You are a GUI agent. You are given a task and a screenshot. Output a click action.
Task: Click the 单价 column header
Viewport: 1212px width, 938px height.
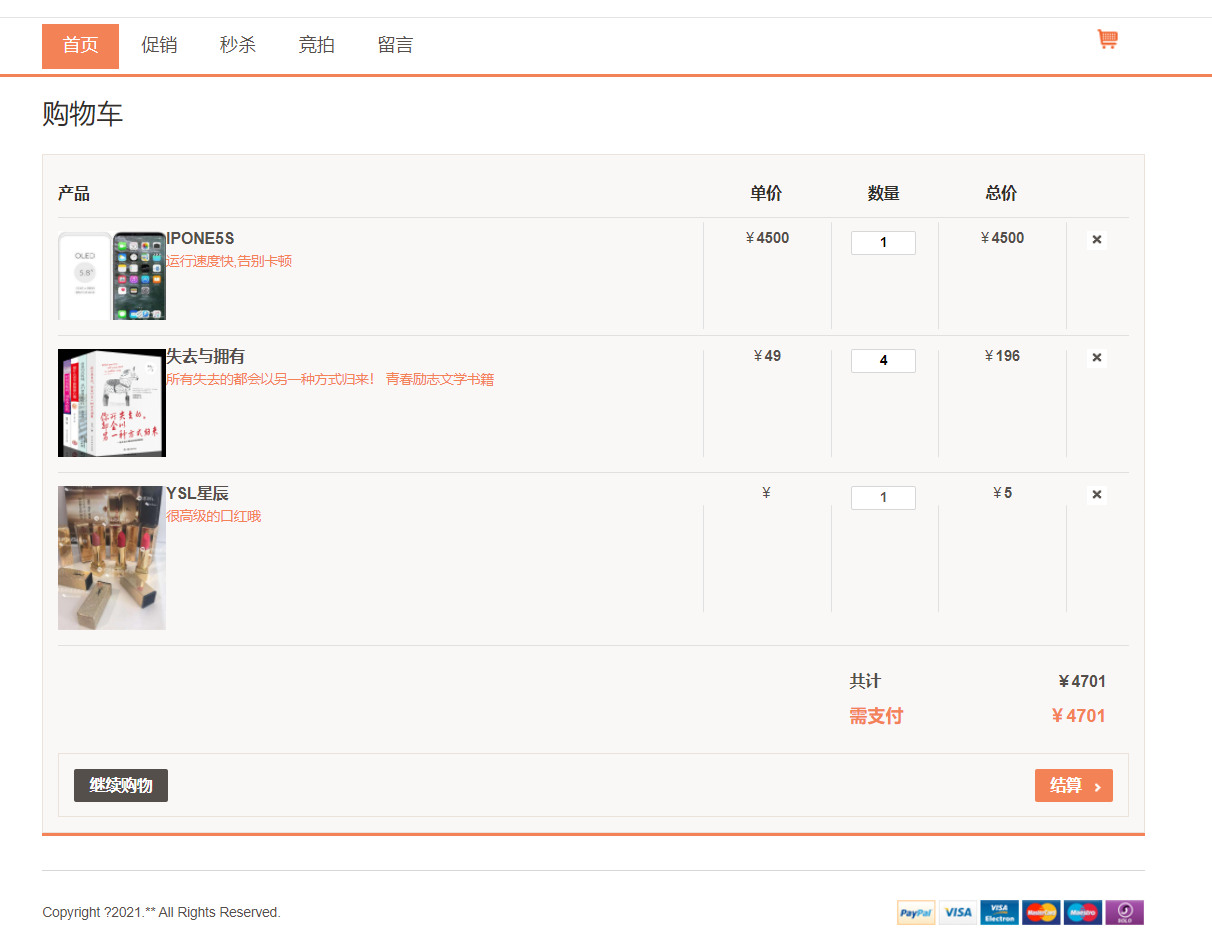click(x=766, y=193)
